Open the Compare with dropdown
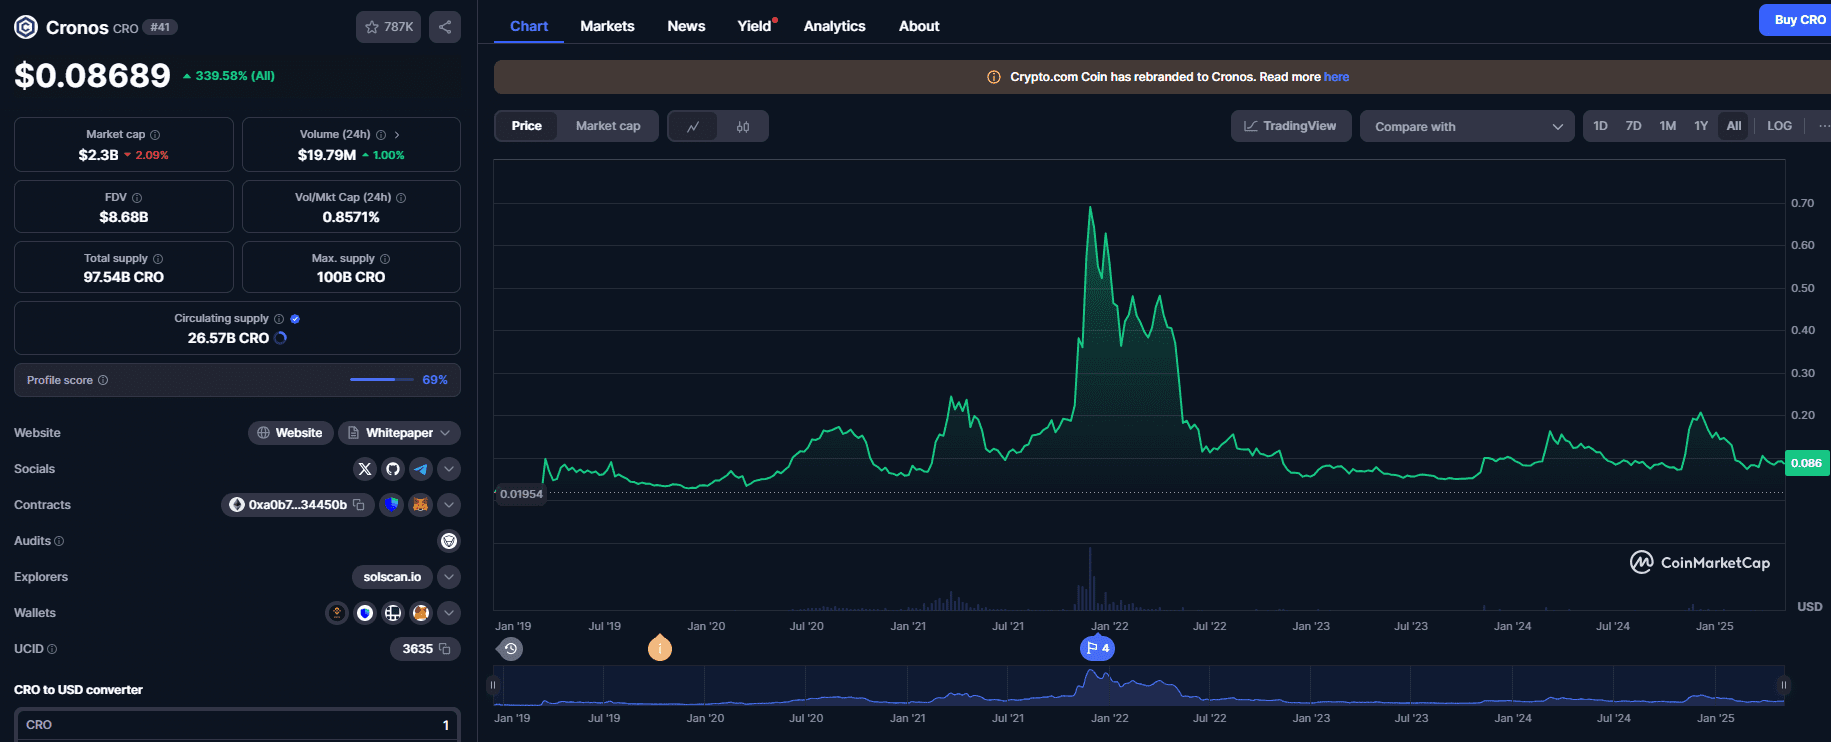The image size is (1831, 742). pyautogui.click(x=1466, y=126)
